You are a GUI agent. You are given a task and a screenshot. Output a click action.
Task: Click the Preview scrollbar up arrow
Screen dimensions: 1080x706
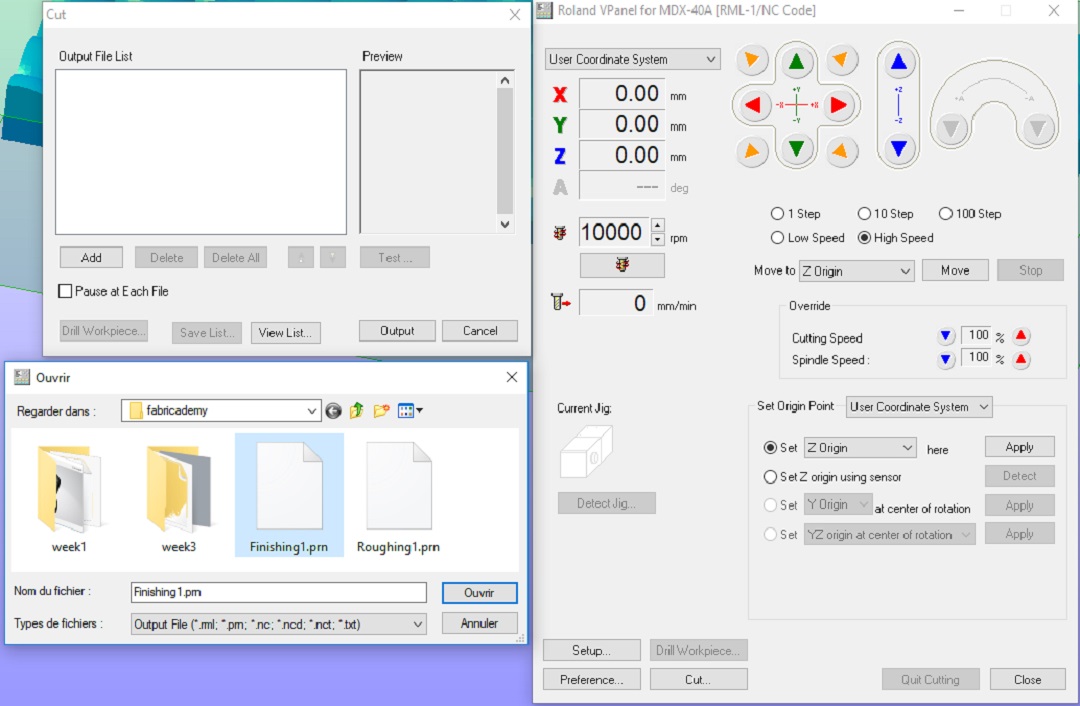pyautogui.click(x=505, y=81)
